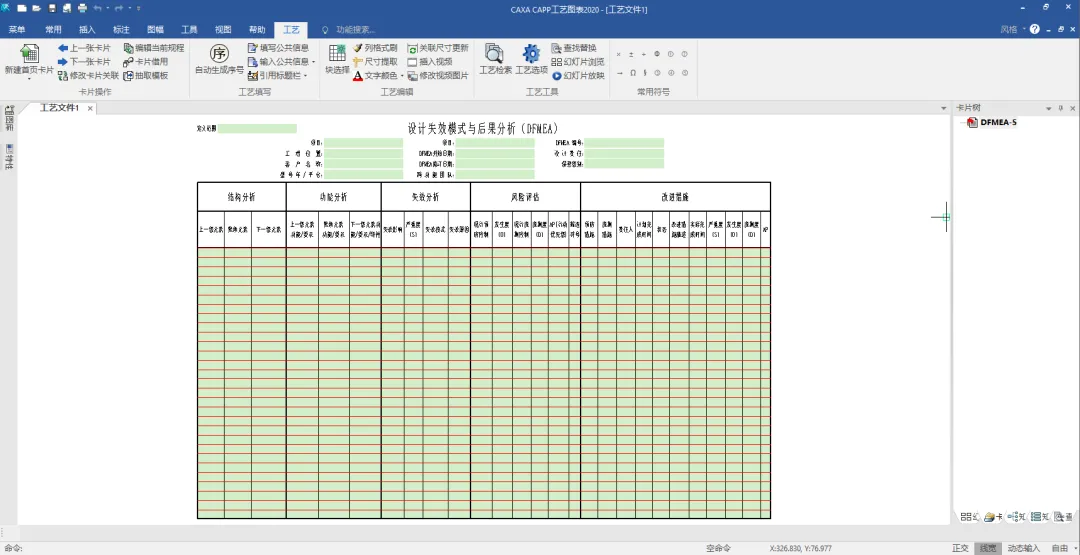The height and width of the screenshot is (555, 1080).
Task: Switch to the Insert (插入) ribbon tab
Action: [x=87, y=30]
